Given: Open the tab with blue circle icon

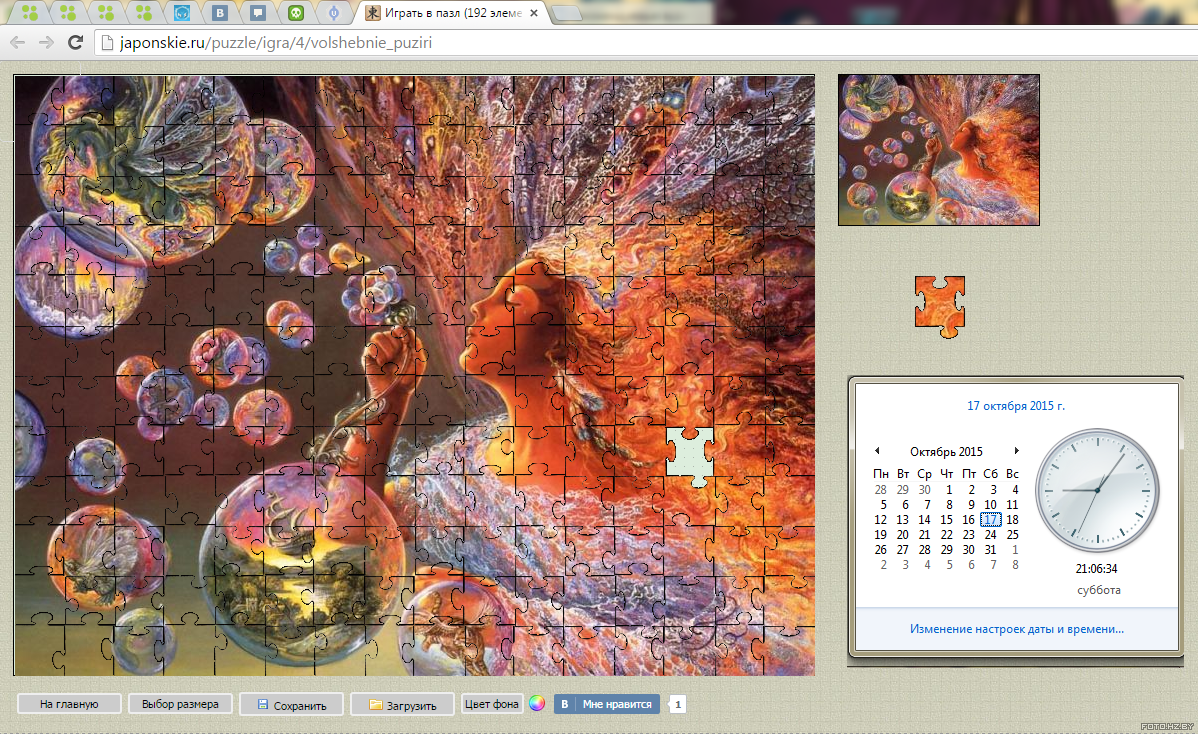Looking at the screenshot, I should pyautogui.click(x=333, y=13).
